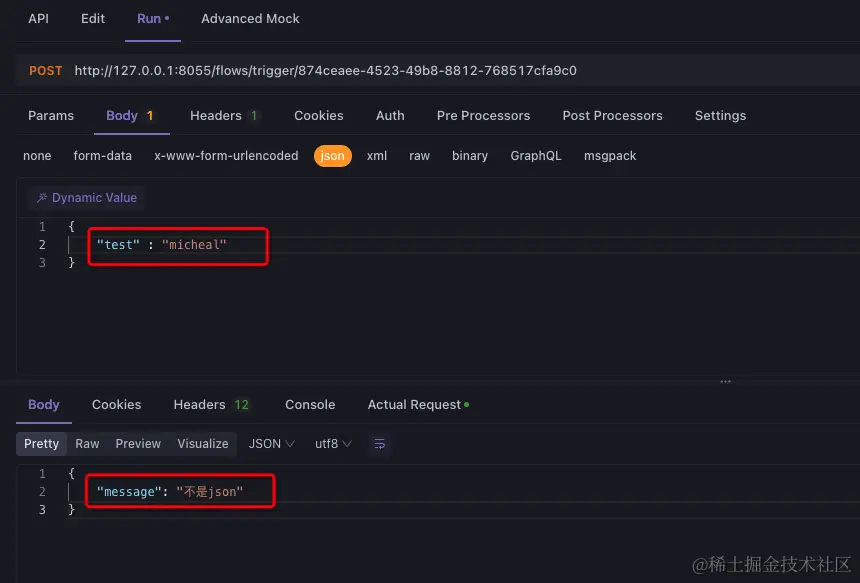Viewport: 860px width, 583px height.
Task: Open the JSON format dropdown
Action: [x=271, y=444]
